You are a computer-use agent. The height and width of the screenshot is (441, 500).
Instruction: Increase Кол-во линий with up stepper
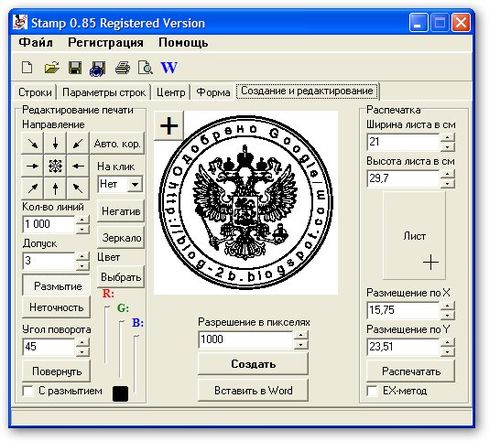click(x=82, y=220)
